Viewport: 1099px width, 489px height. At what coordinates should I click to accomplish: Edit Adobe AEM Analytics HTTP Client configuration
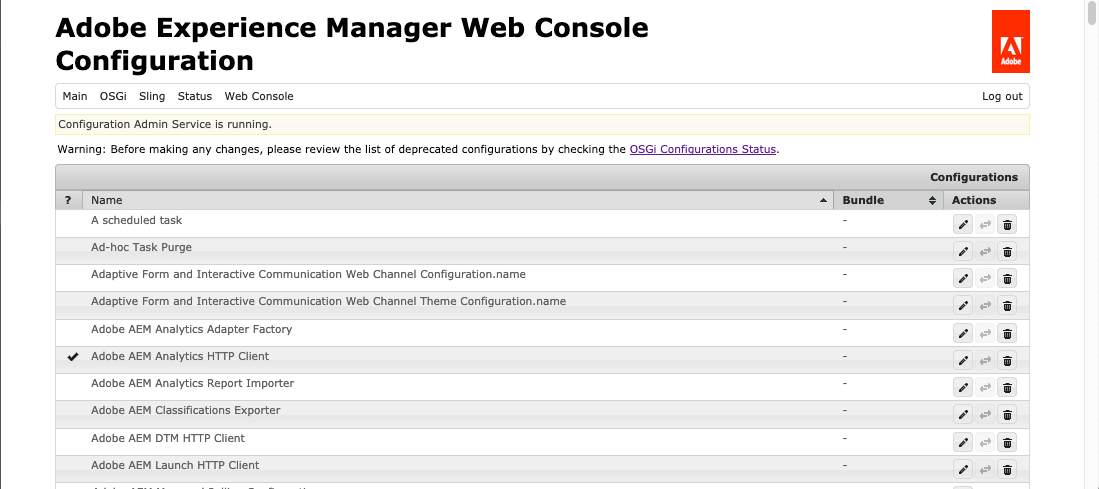click(963, 360)
